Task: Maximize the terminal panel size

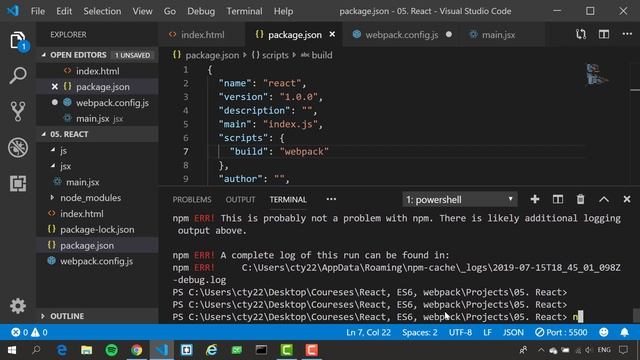Action: (604, 199)
